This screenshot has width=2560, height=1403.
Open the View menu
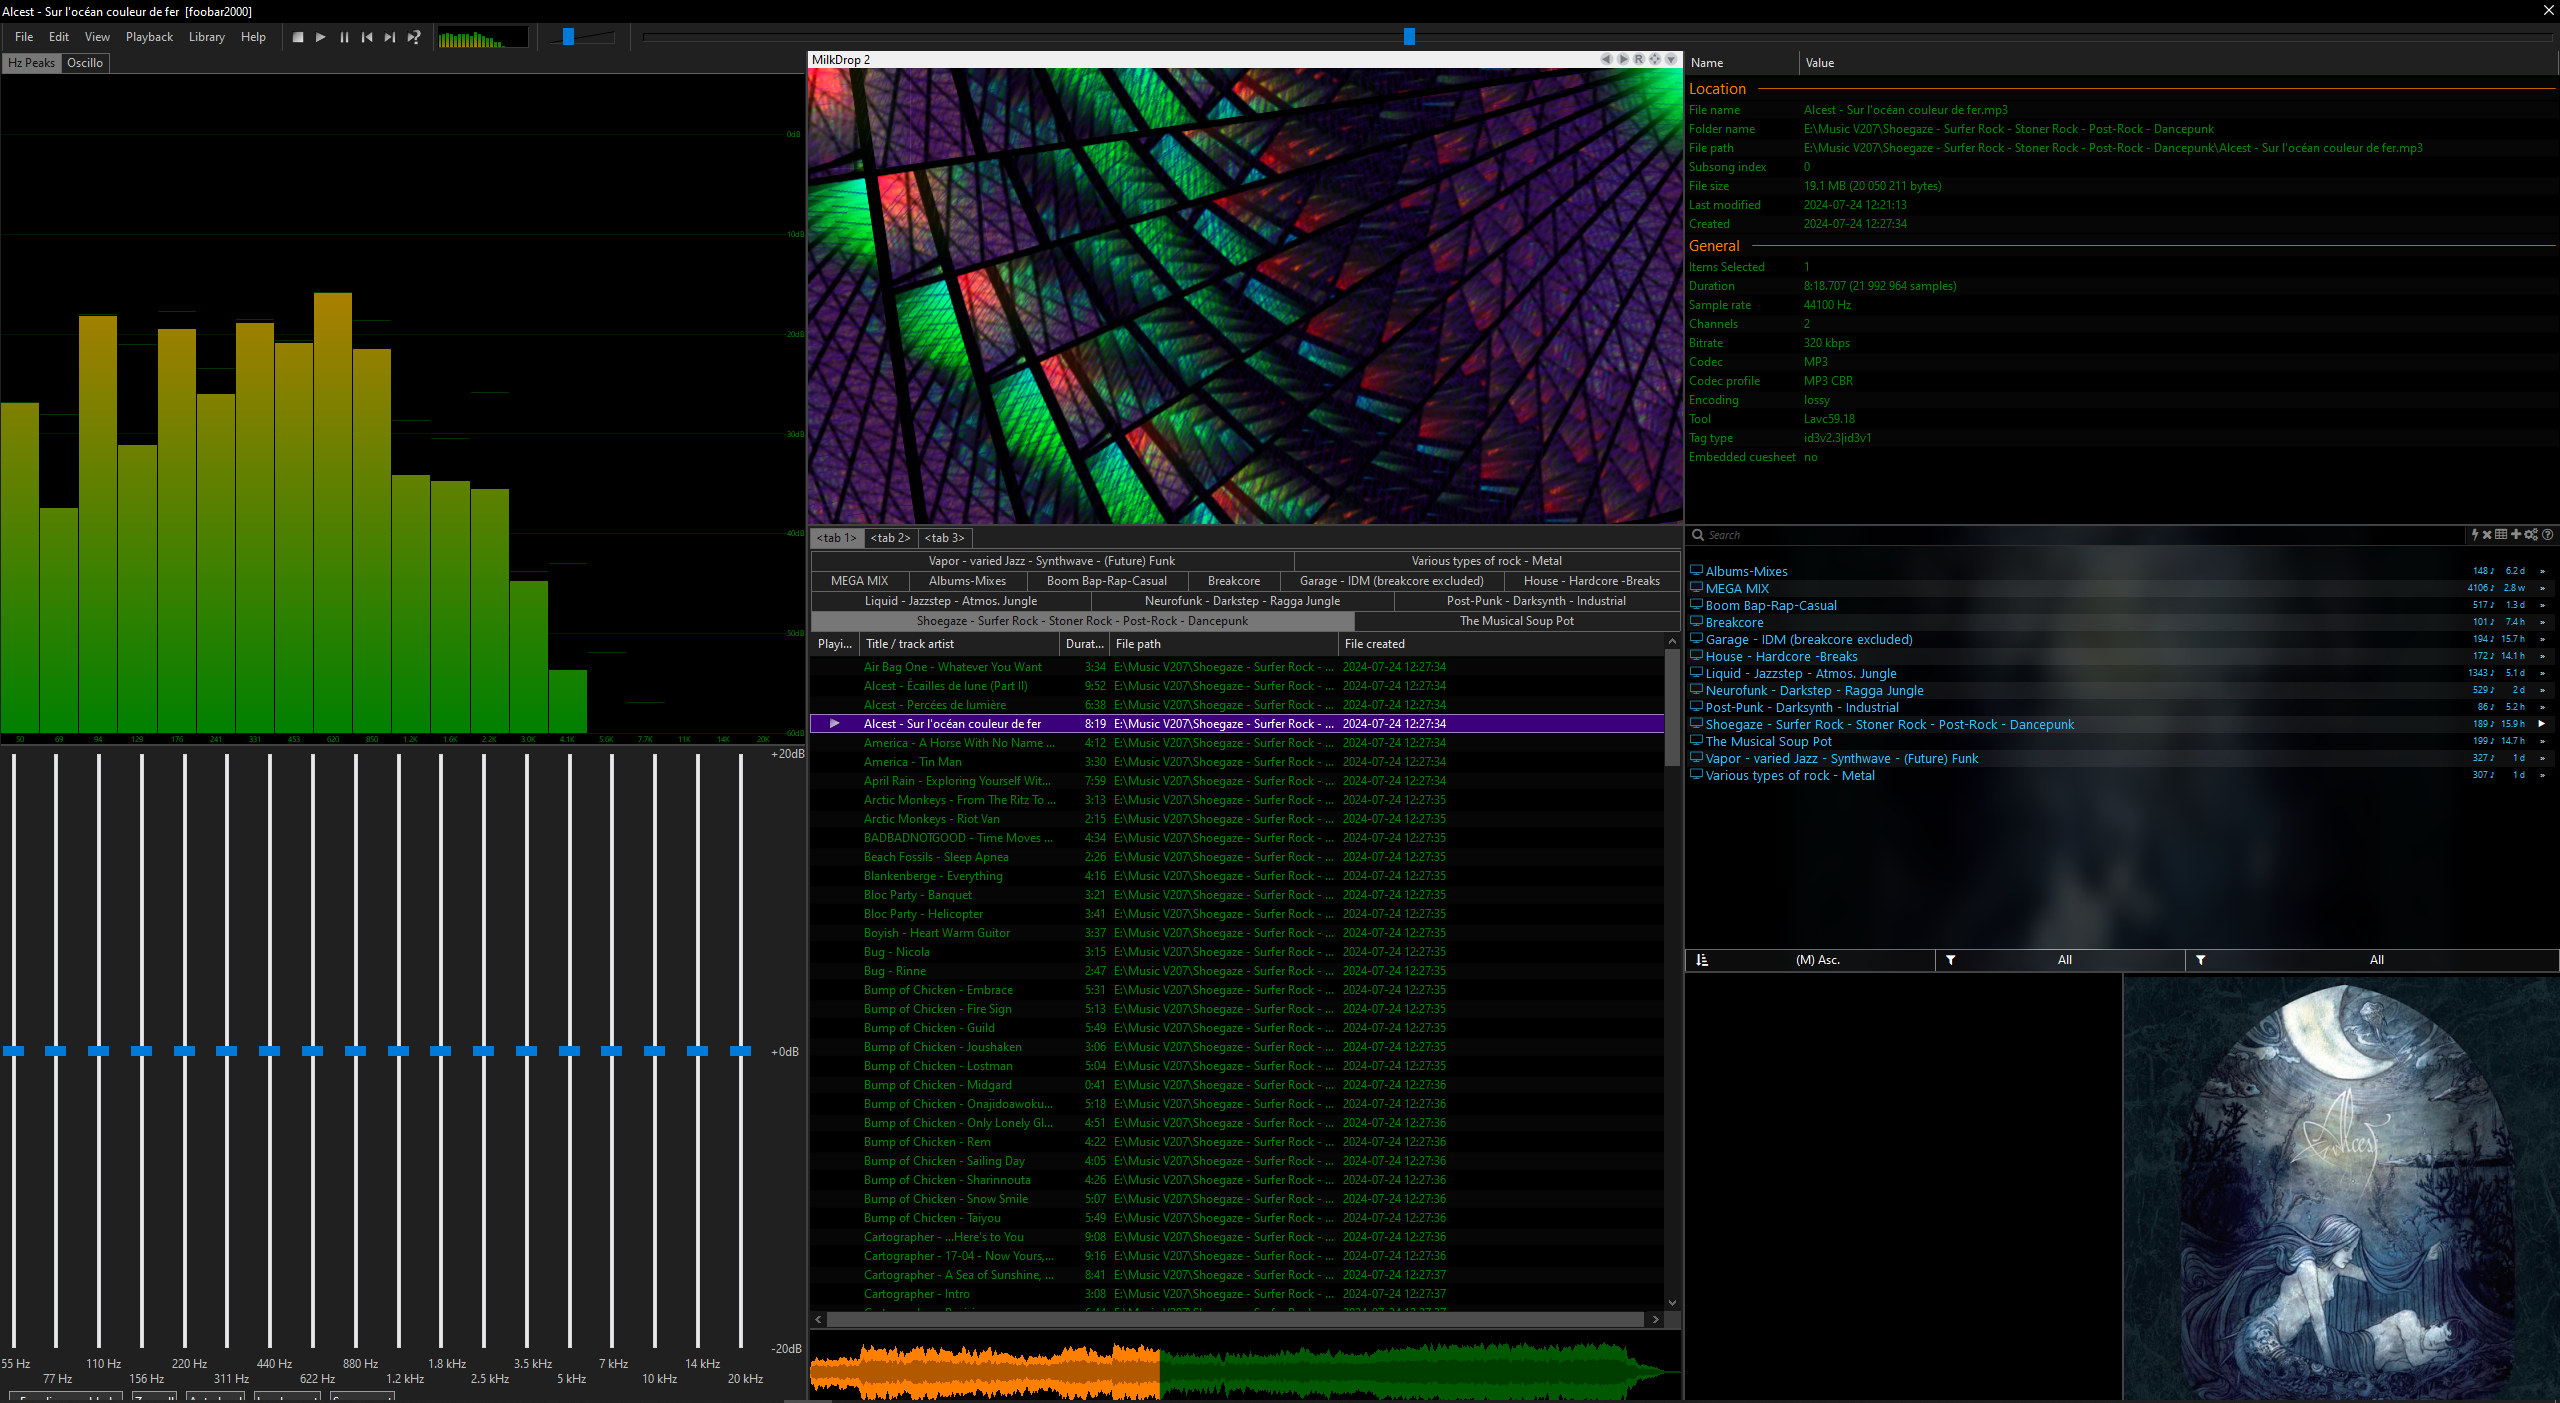(97, 37)
